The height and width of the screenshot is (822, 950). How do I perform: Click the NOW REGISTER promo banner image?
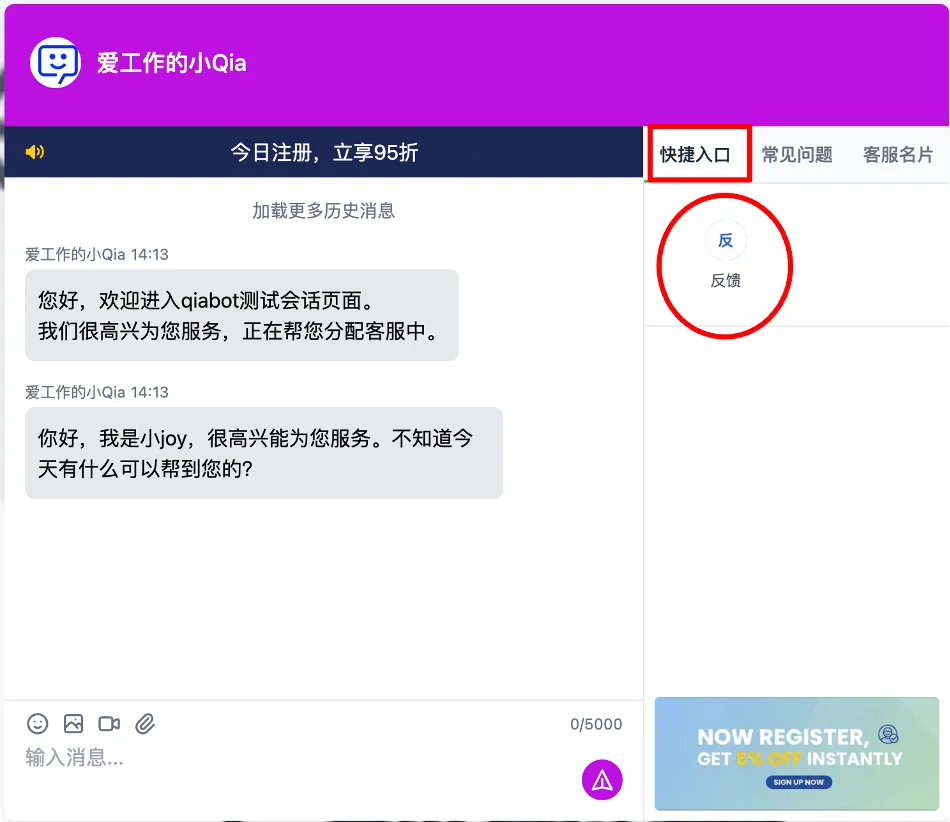point(796,753)
